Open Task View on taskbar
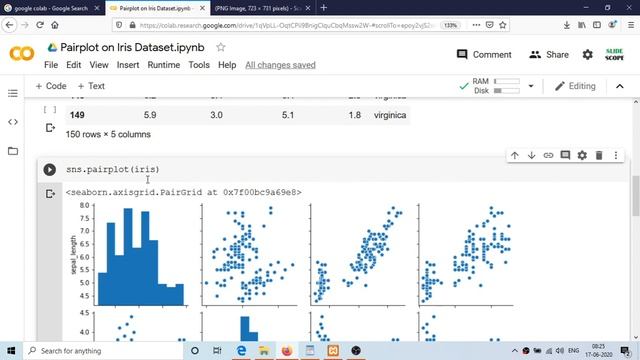Screen dimensions: 640x360 (x=217, y=351)
